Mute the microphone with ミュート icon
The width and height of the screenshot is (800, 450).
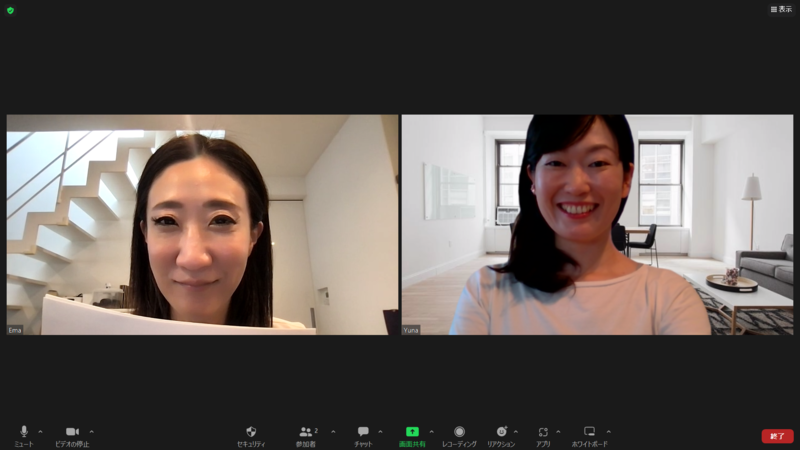tap(24, 432)
